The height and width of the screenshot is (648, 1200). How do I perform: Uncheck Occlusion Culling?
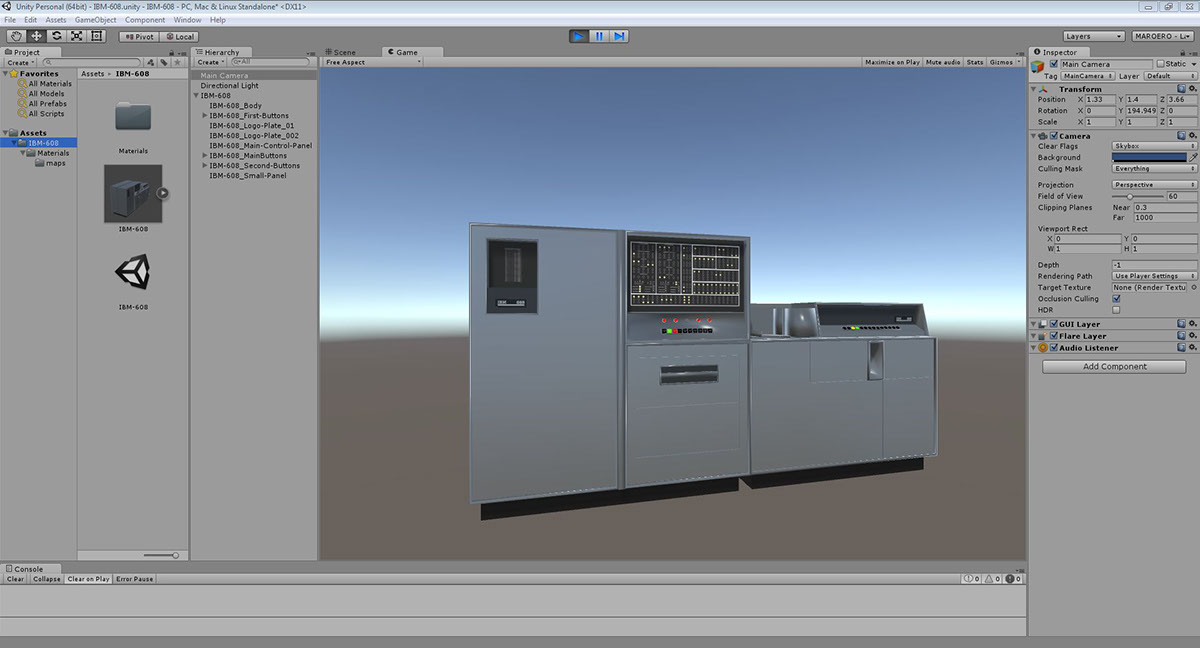coord(1116,299)
